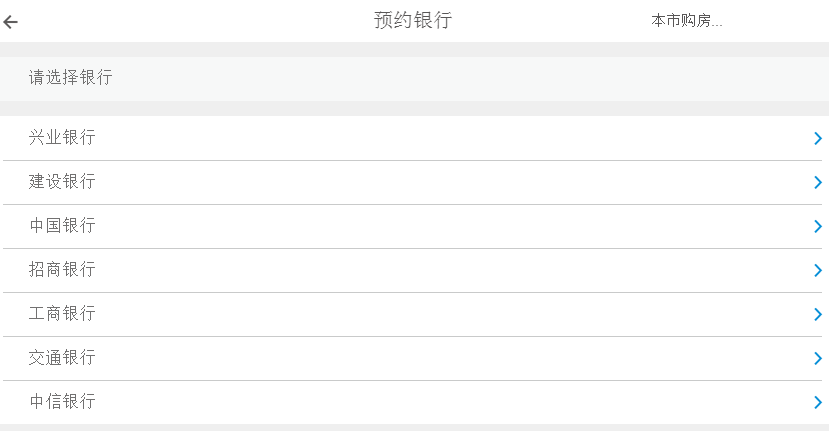
Task: Click the chevron arrow beside 建设银行
Action: click(818, 183)
